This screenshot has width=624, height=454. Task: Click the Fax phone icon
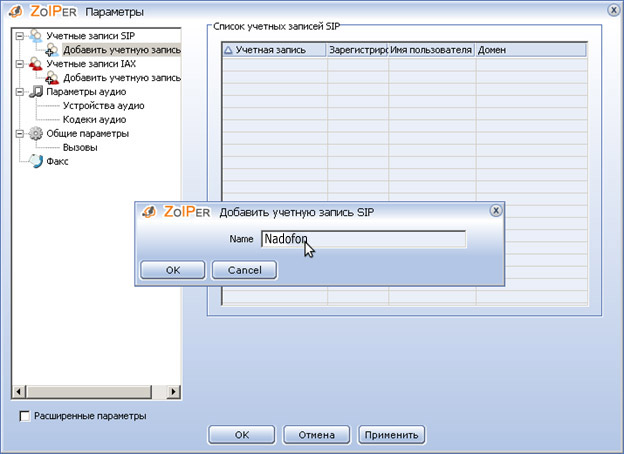(35, 161)
